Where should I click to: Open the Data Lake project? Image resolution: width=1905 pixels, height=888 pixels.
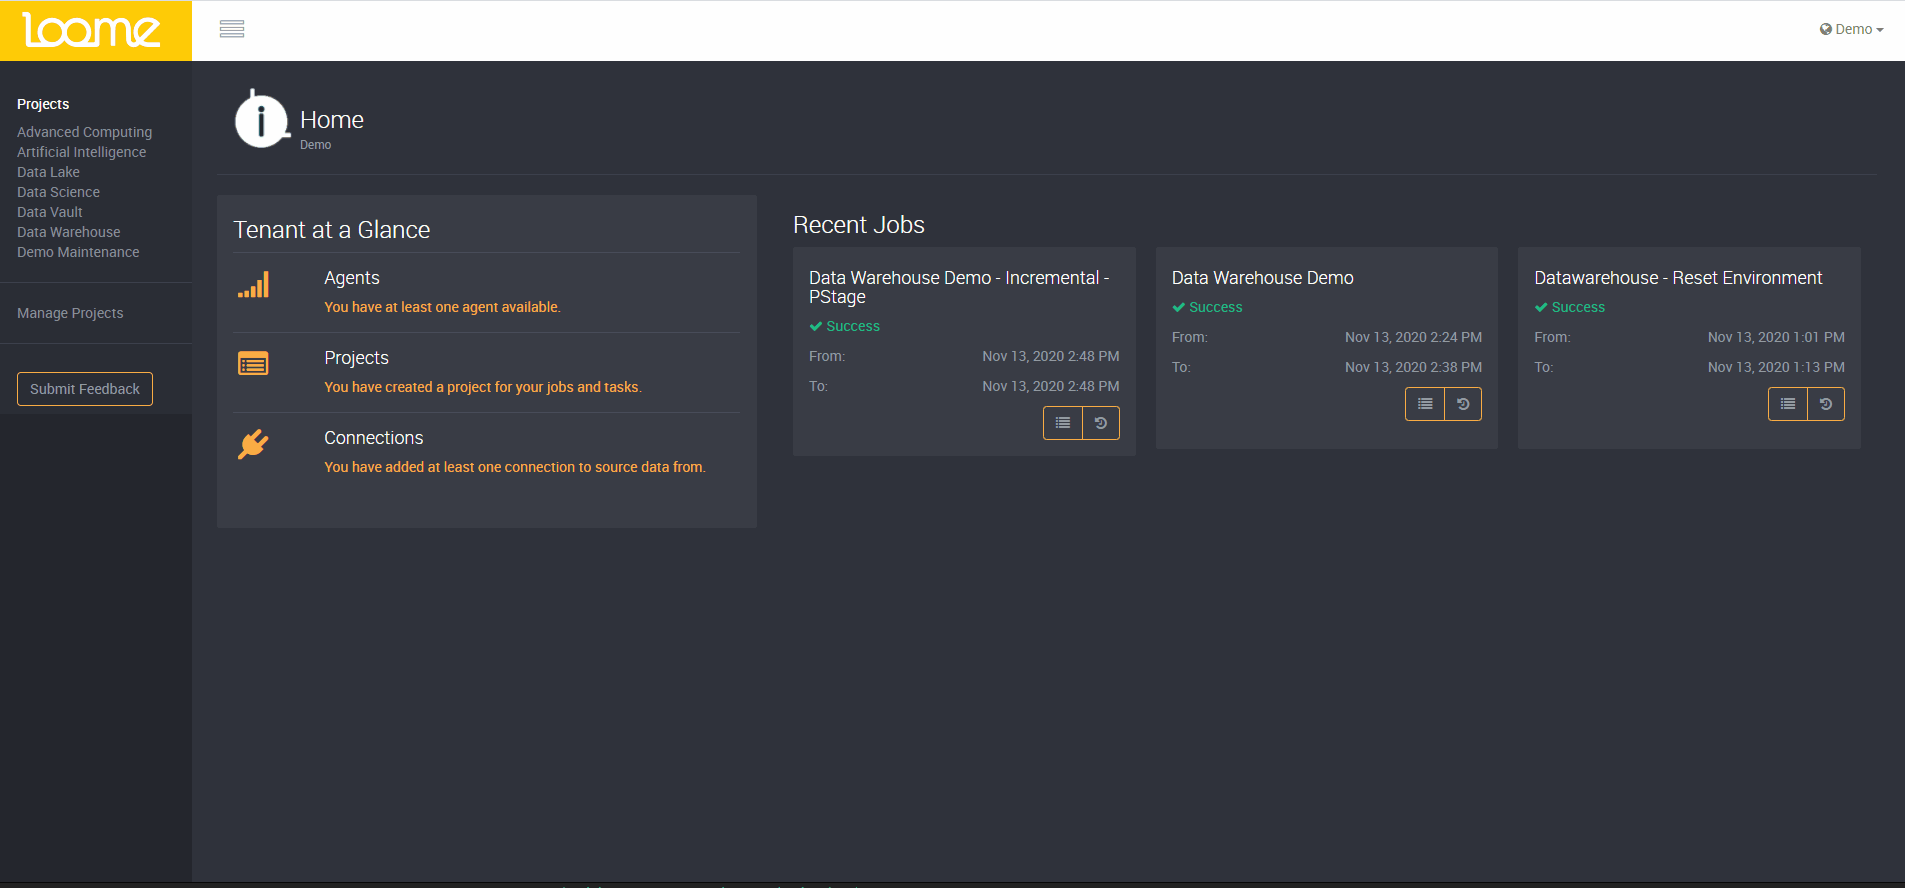click(48, 172)
